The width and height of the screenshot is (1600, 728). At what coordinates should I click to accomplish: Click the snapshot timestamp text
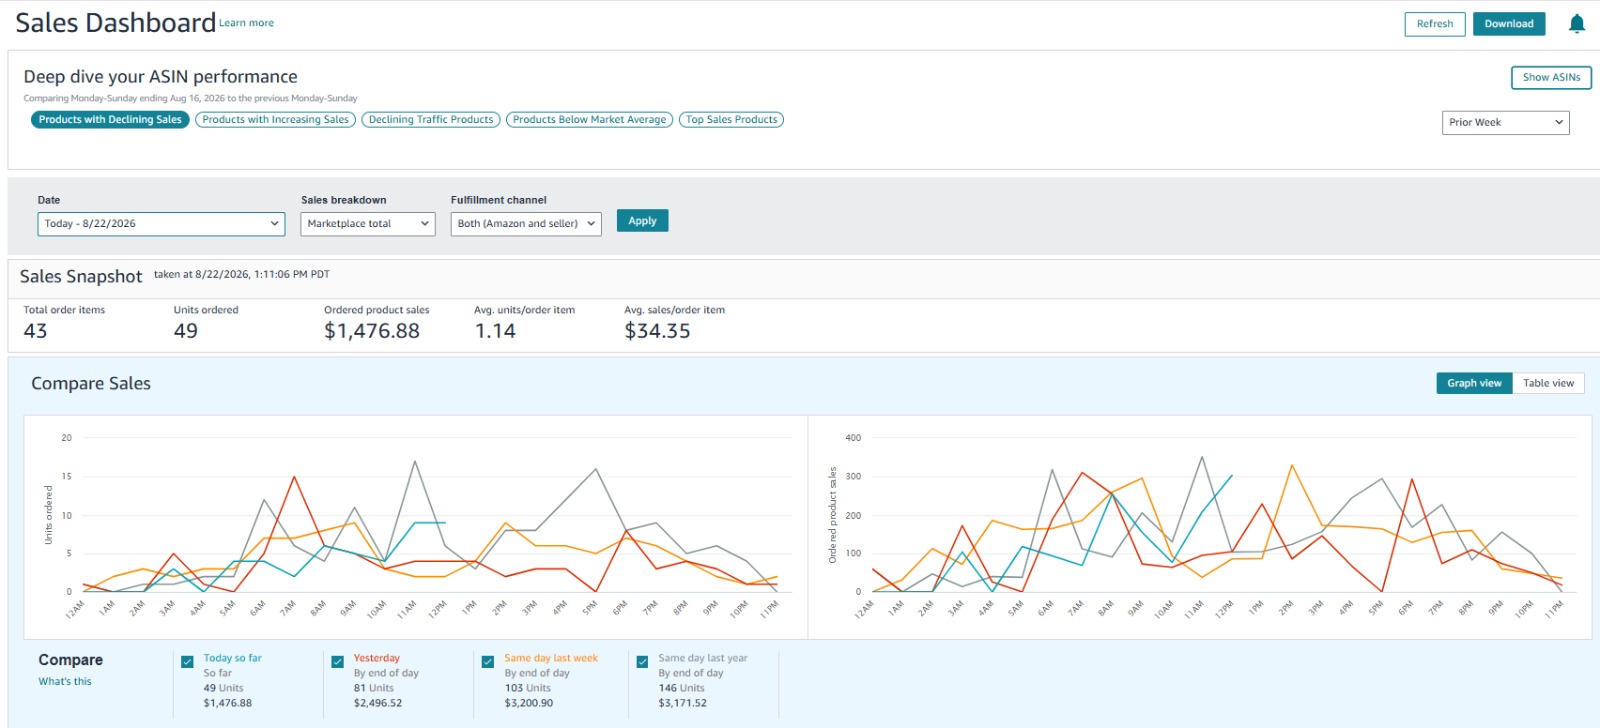pos(242,274)
